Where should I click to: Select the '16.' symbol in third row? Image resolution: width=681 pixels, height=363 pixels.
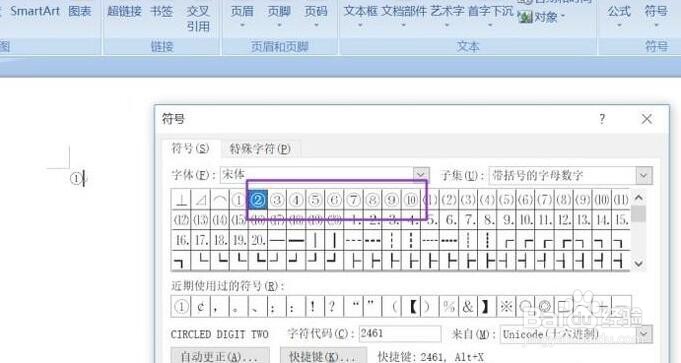click(x=181, y=241)
